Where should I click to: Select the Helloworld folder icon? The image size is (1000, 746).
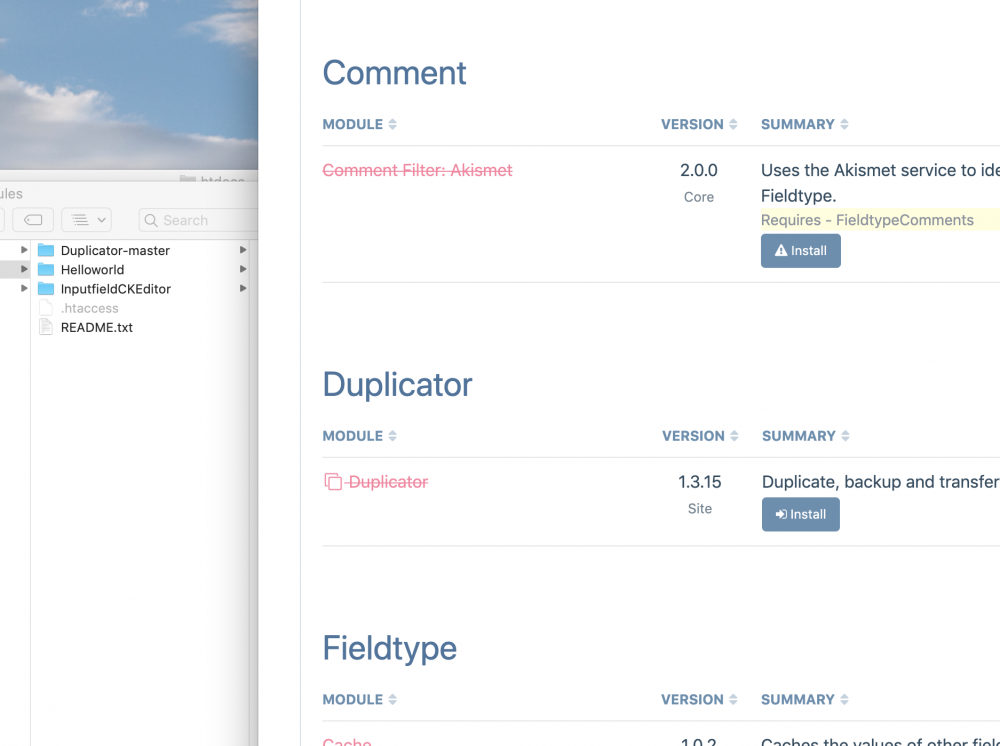[x=46, y=270]
